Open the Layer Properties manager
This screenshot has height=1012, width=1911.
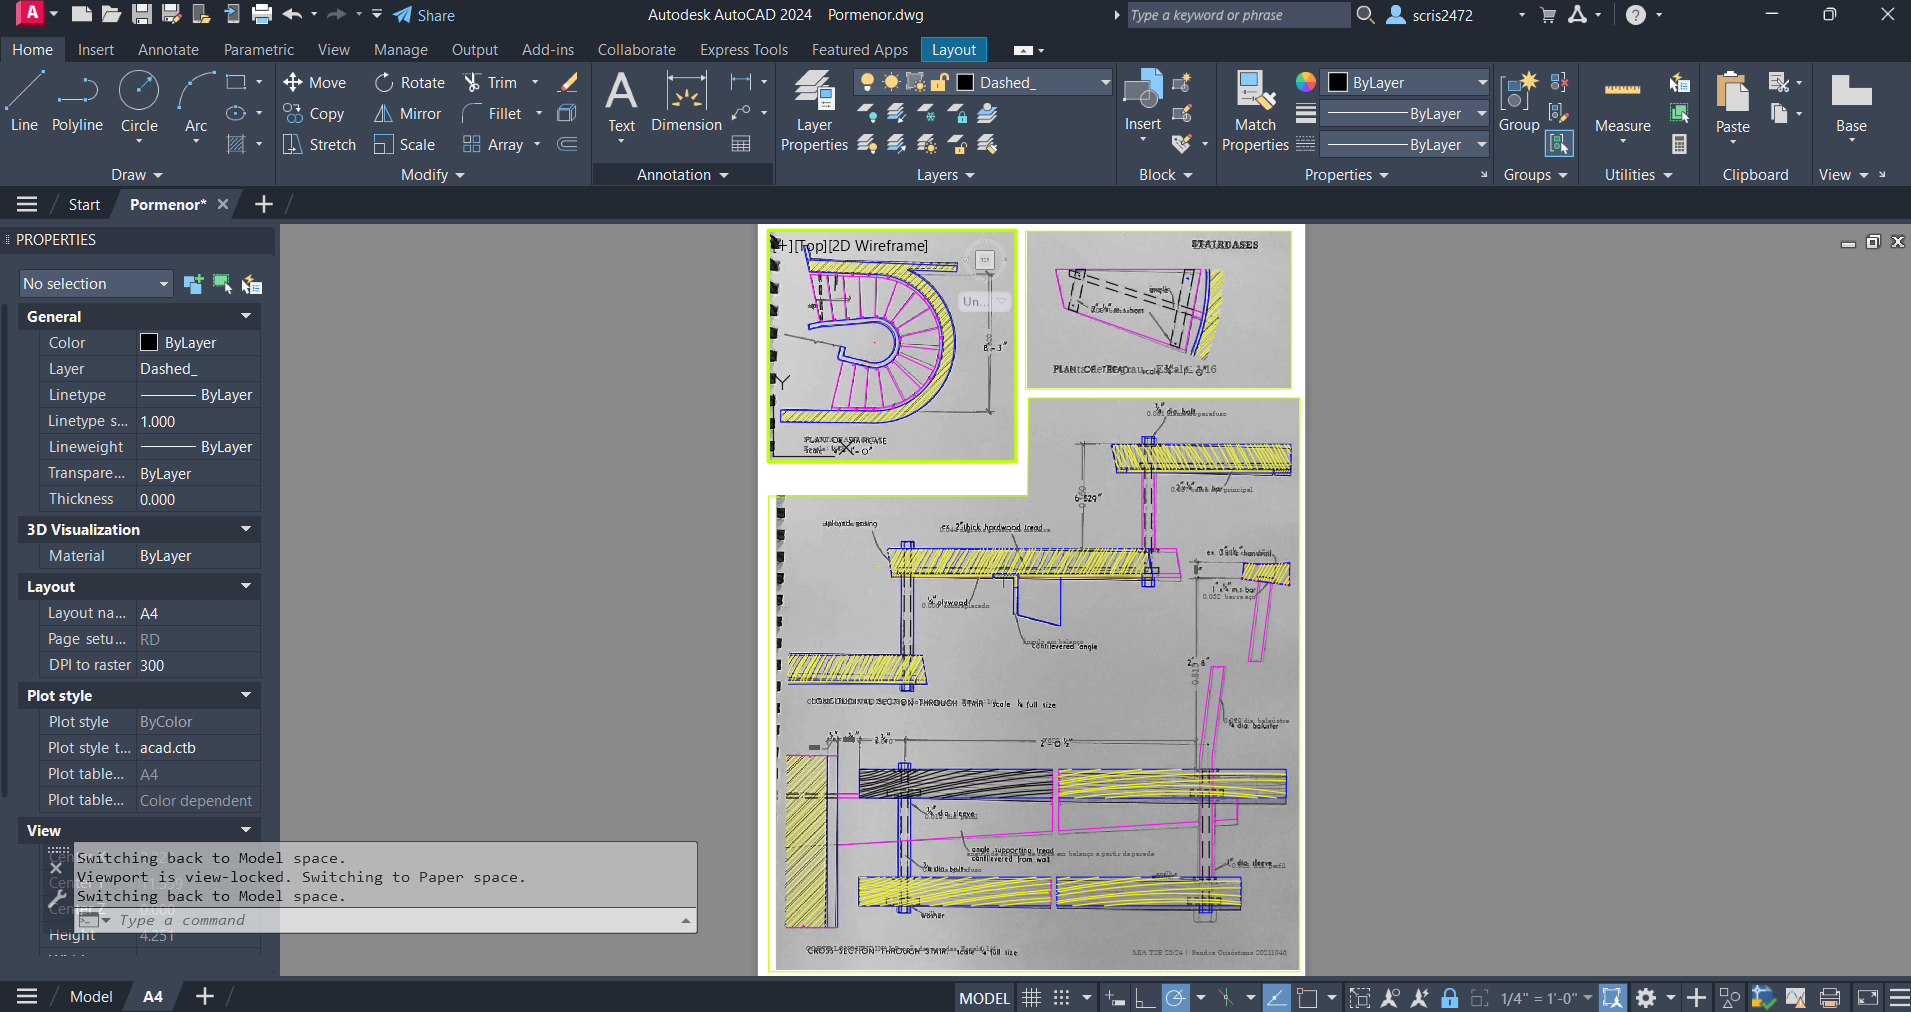pos(814,111)
